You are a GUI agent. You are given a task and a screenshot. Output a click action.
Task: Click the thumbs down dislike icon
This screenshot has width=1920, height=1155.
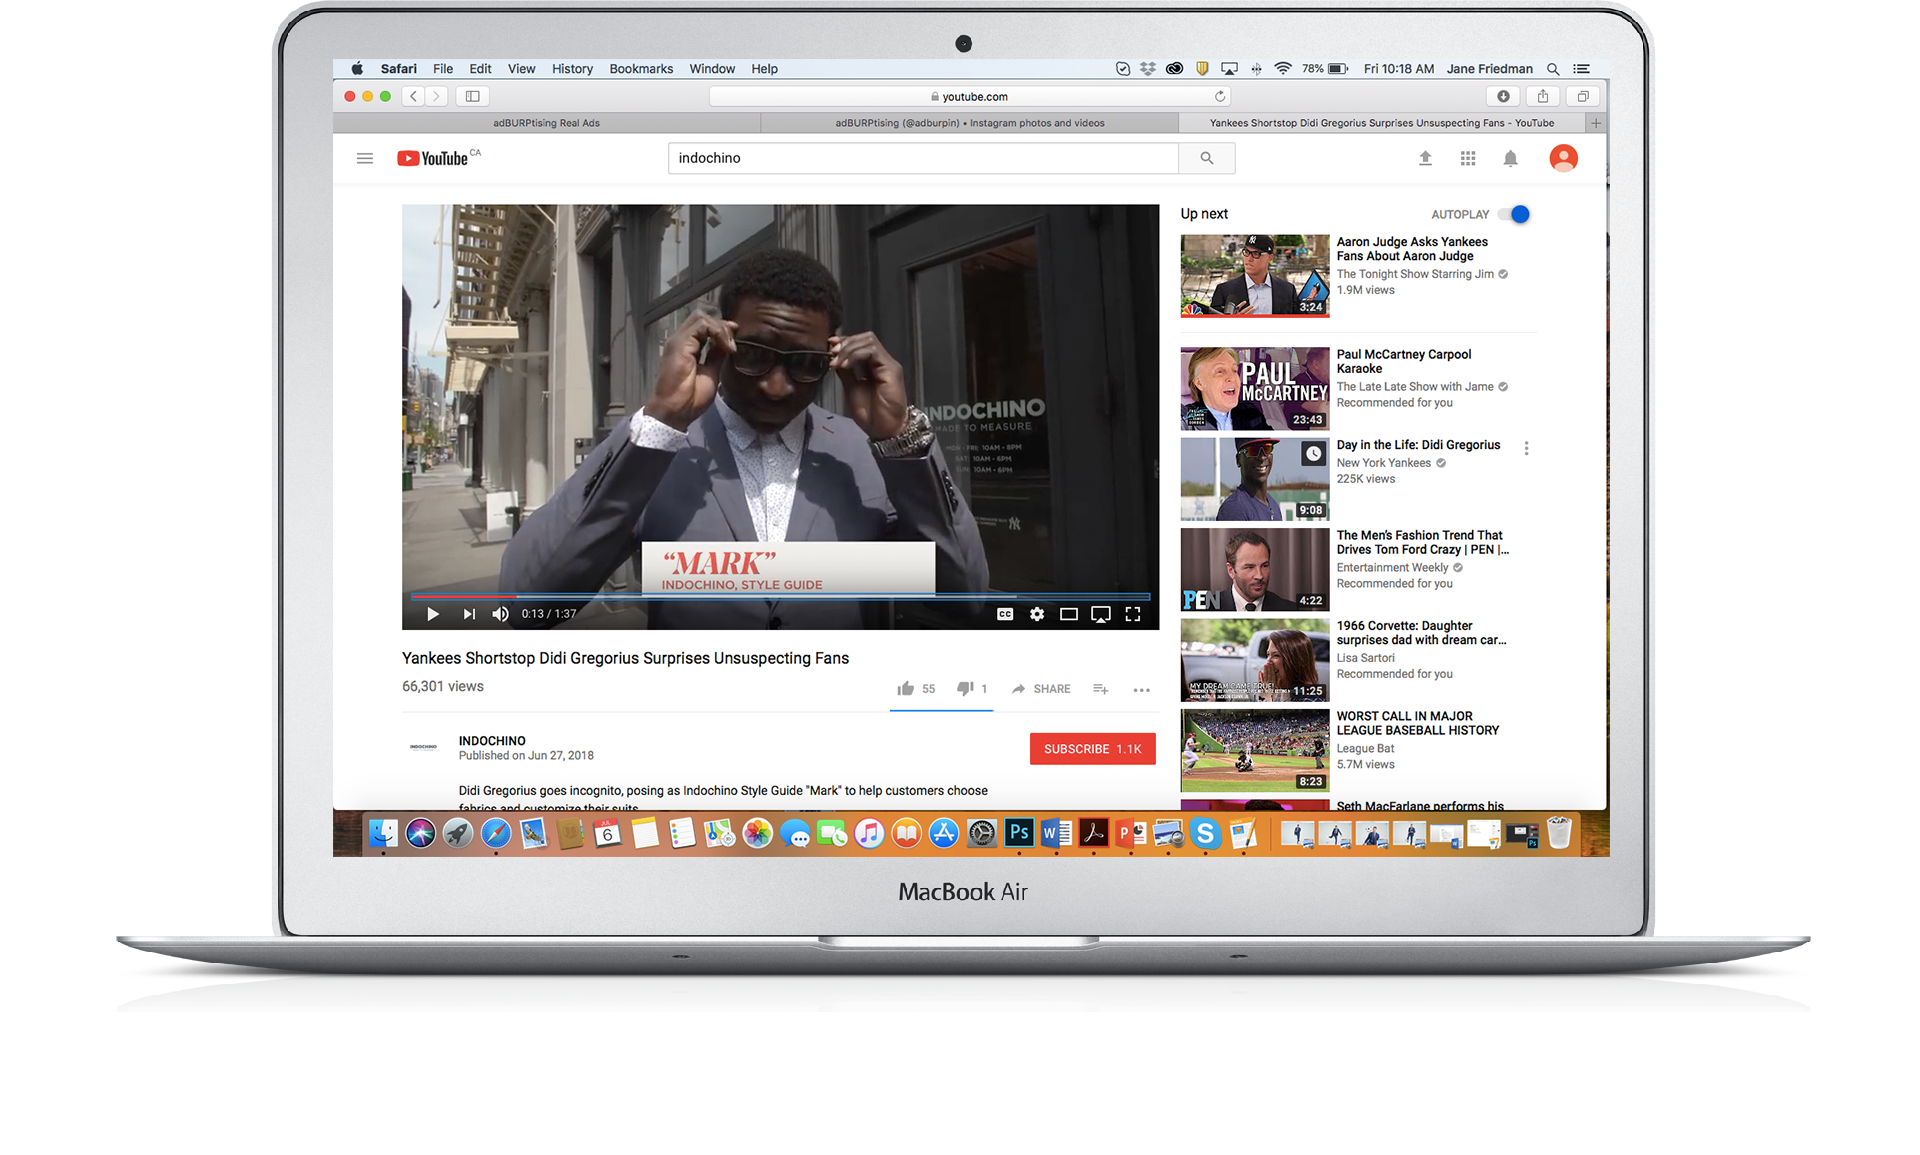tap(964, 688)
